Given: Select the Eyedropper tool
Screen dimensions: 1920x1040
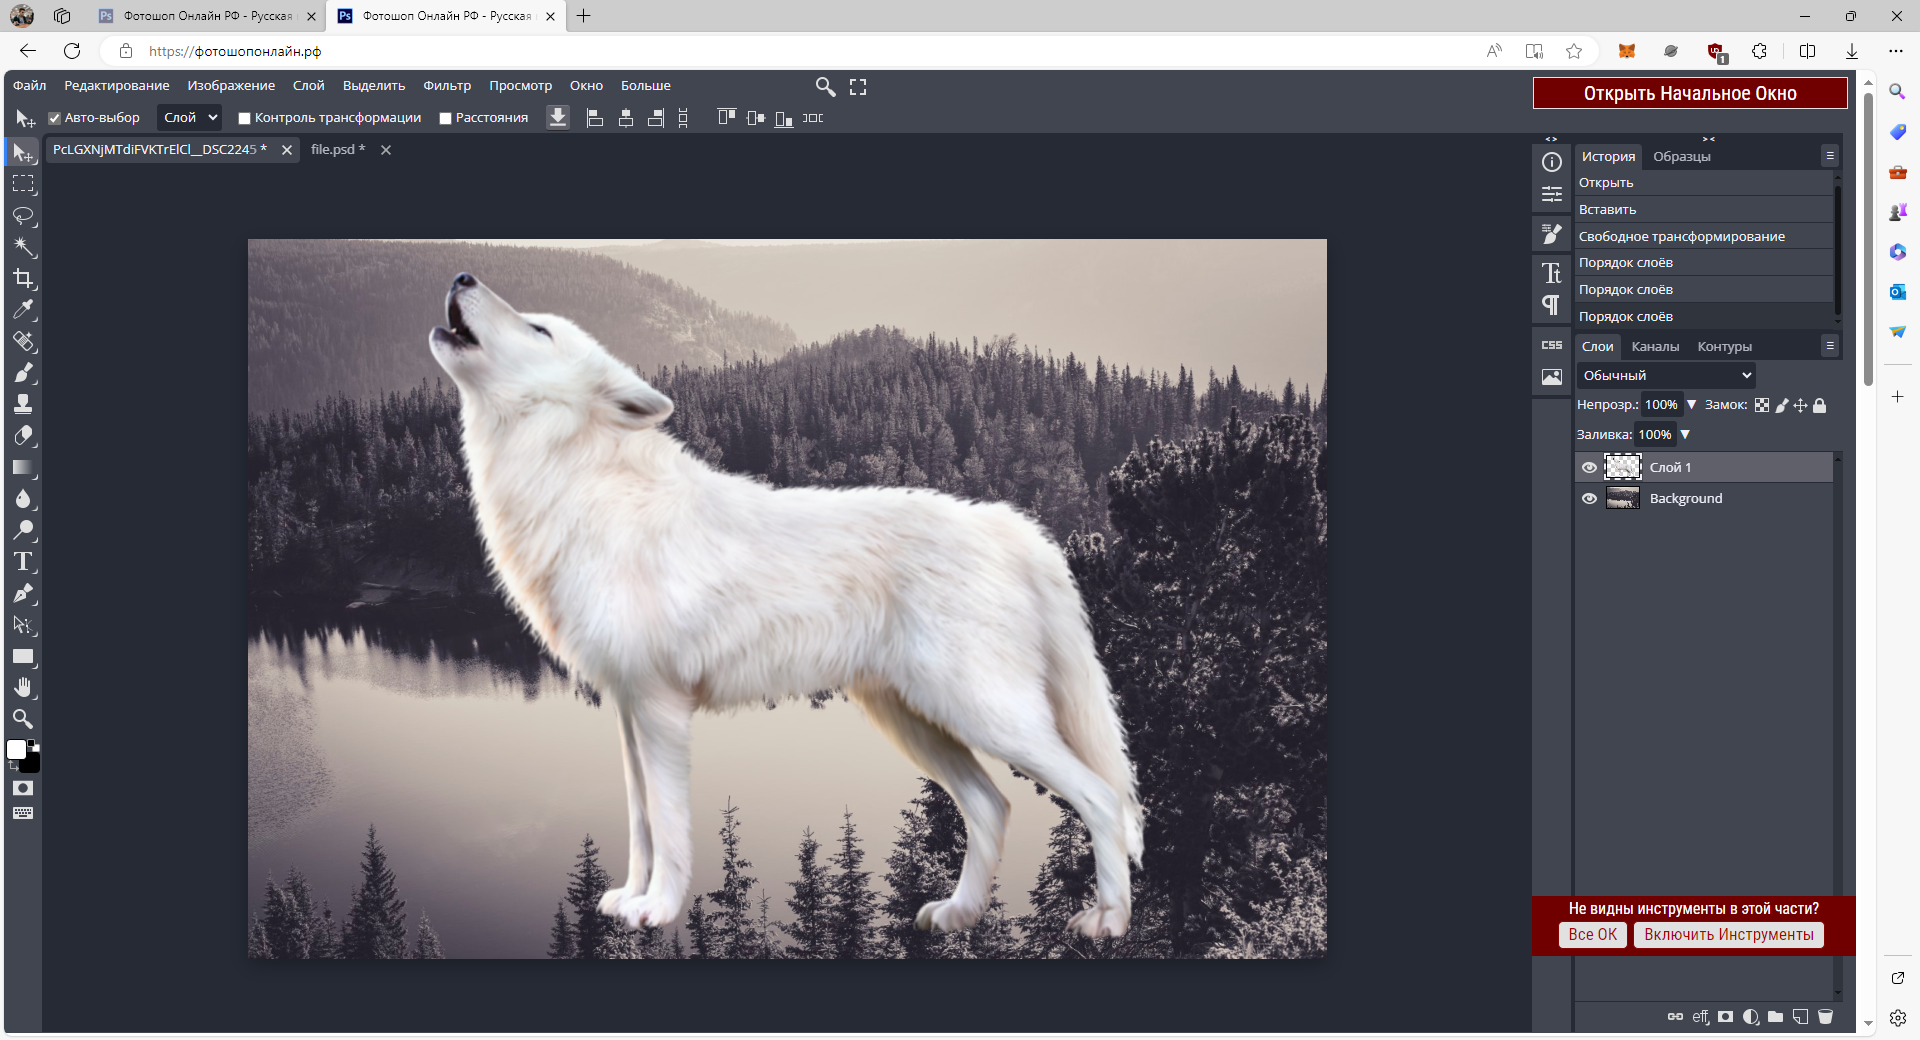Looking at the screenshot, I should pos(23,310).
